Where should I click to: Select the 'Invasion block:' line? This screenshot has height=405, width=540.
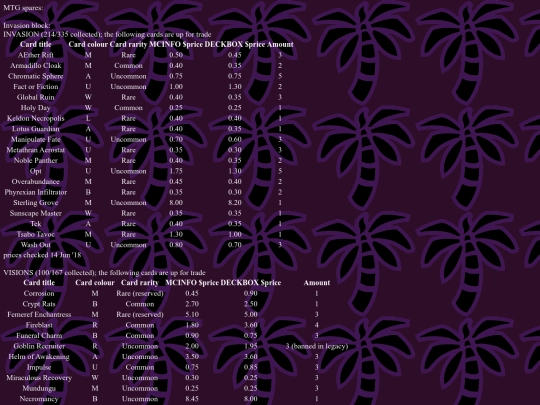(27, 25)
